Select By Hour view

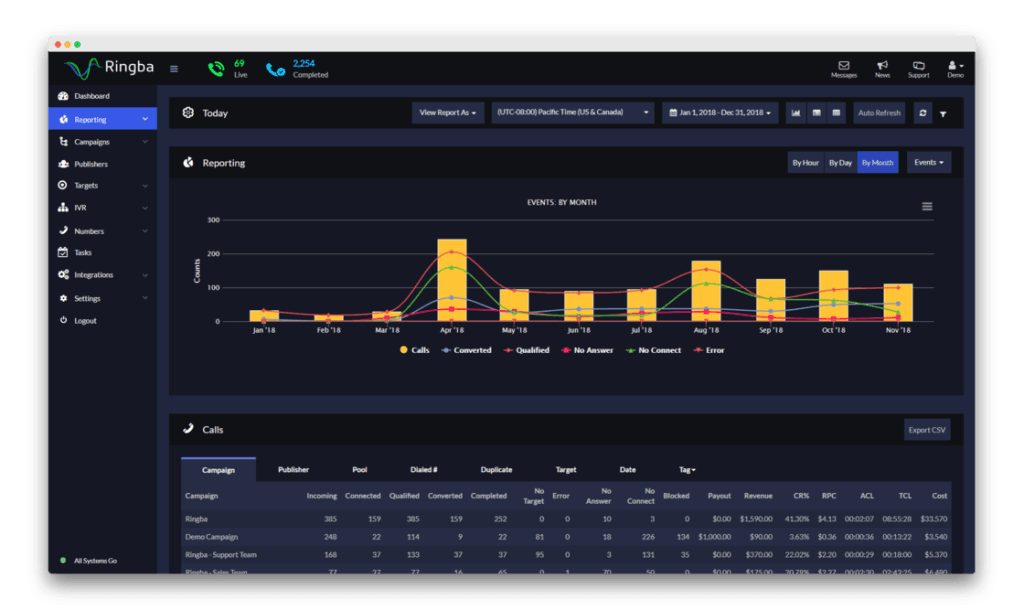805,163
